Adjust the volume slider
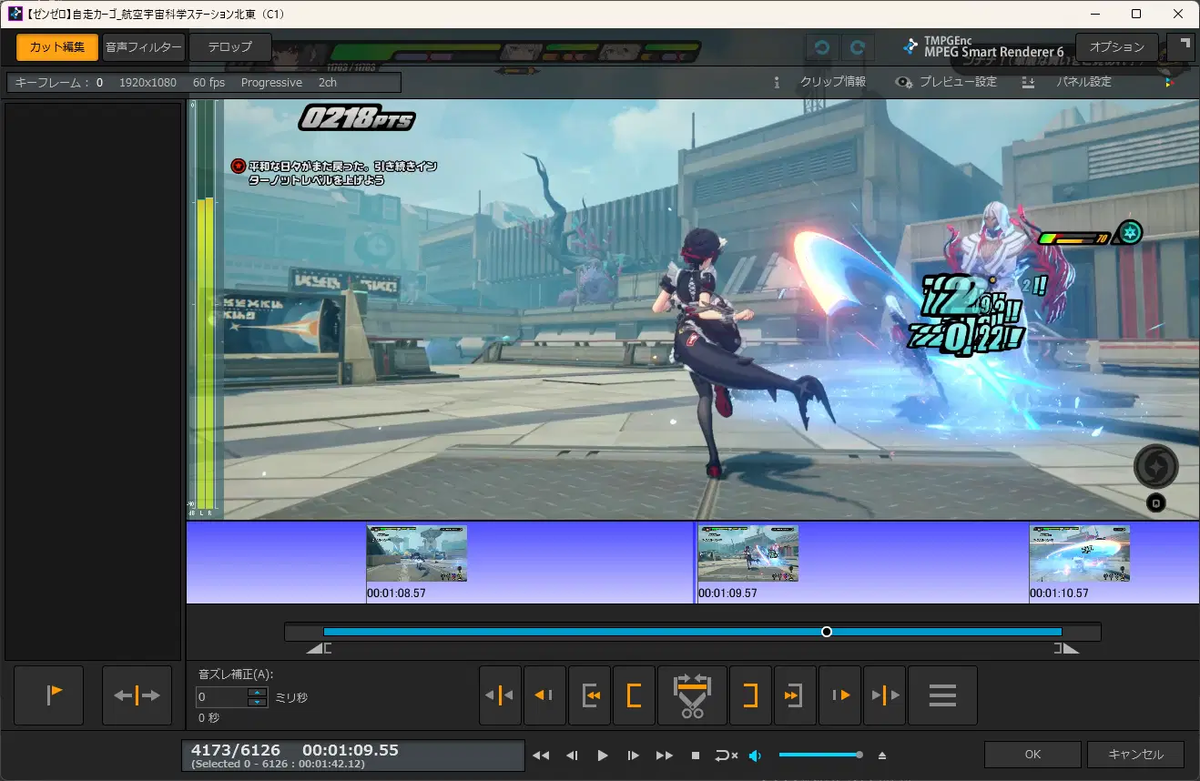 (x=820, y=755)
